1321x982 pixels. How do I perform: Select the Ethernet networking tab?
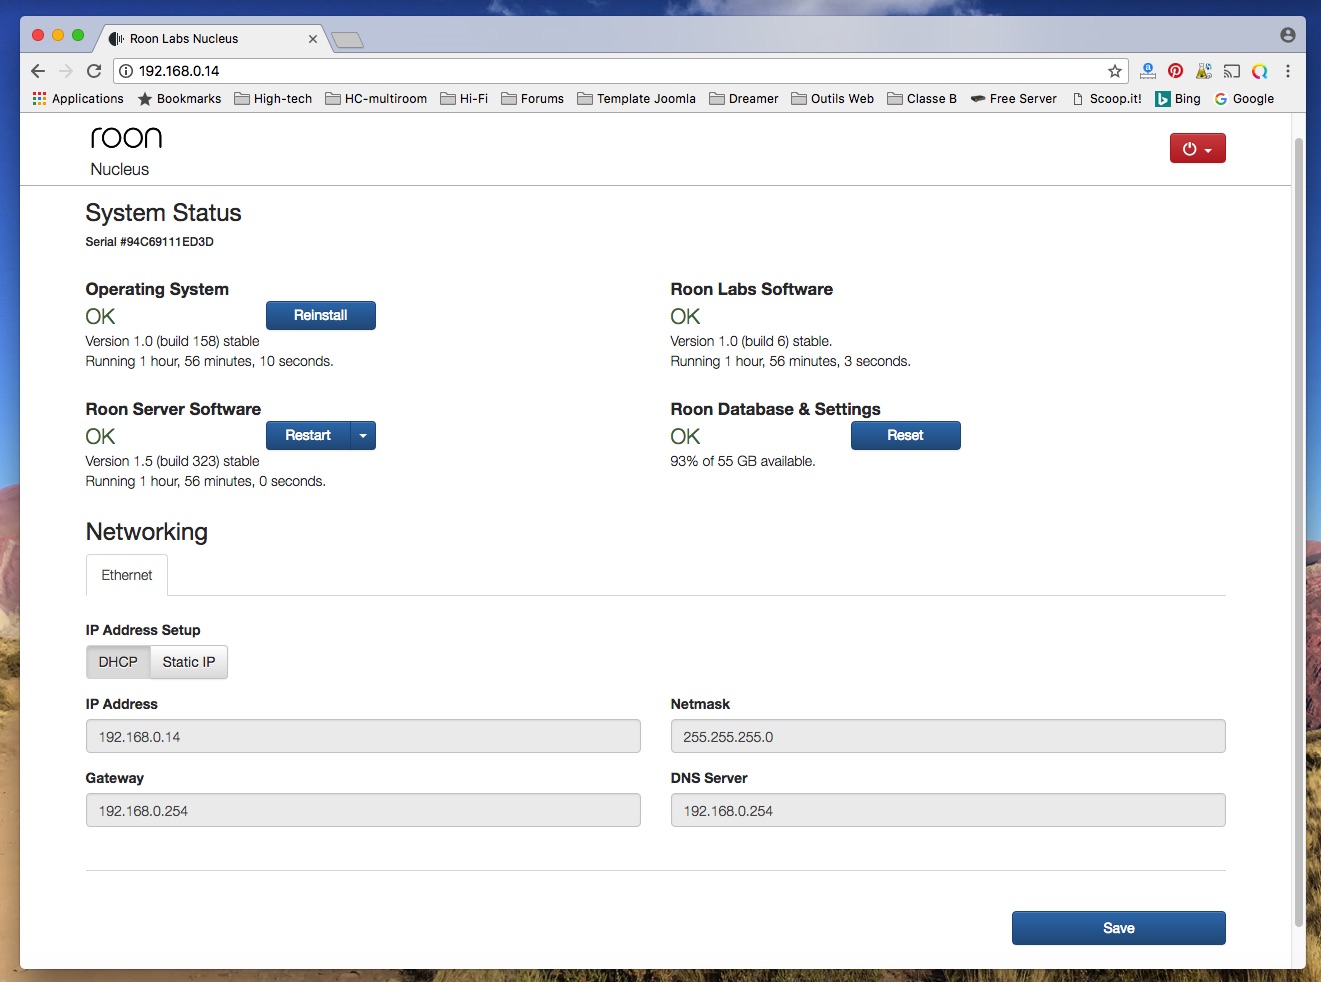[127, 575]
